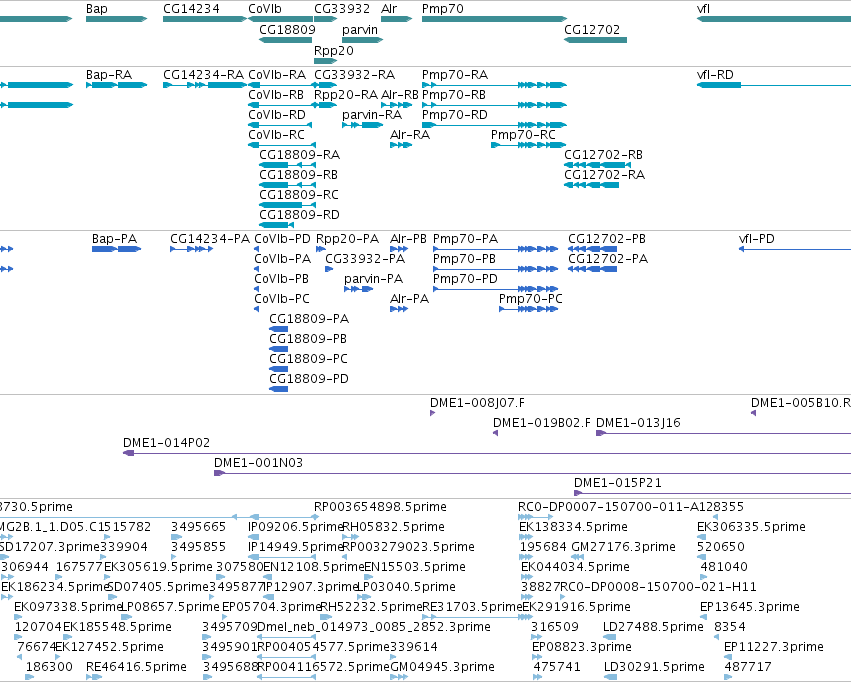Click the parvin-PA label
The width and height of the screenshot is (851, 682).
tap(373, 279)
